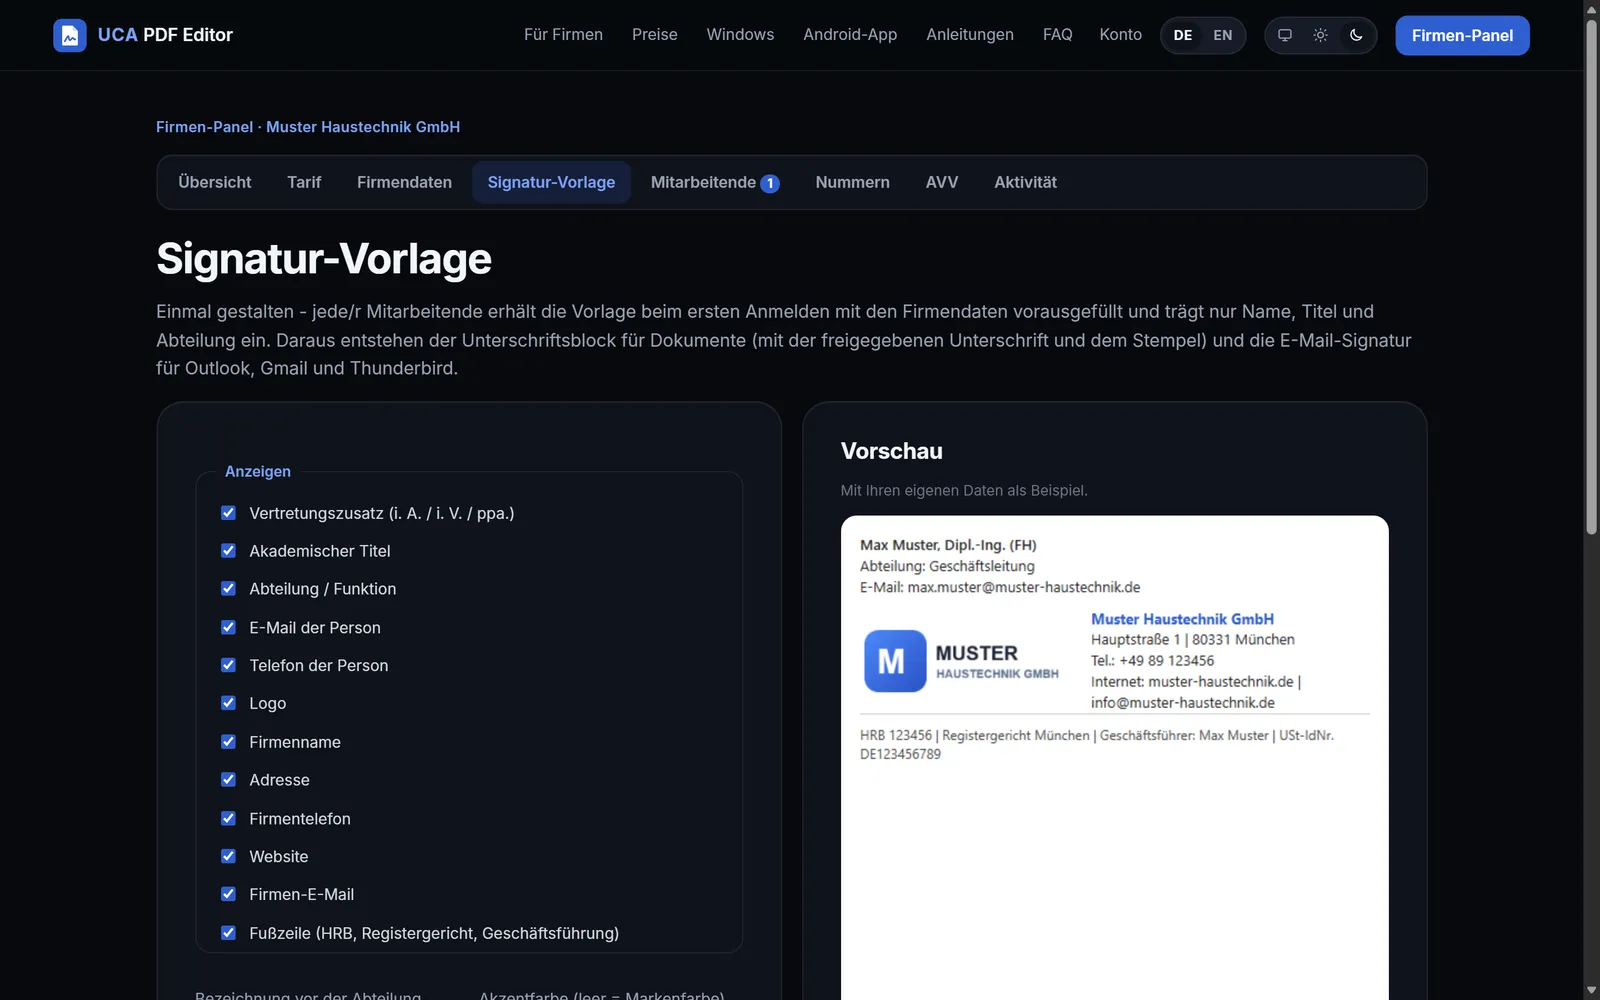Uncheck E-Mail der Person

click(228, 627)
